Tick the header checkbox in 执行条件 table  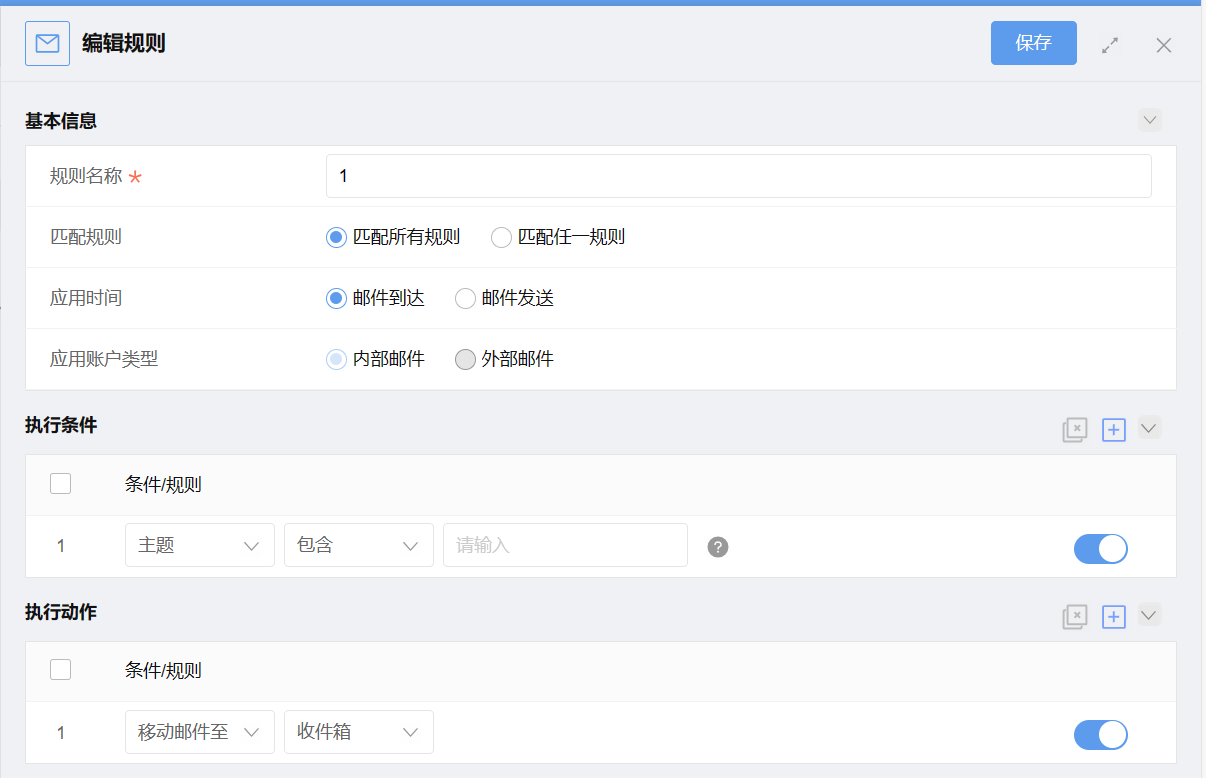coord(60,484)
